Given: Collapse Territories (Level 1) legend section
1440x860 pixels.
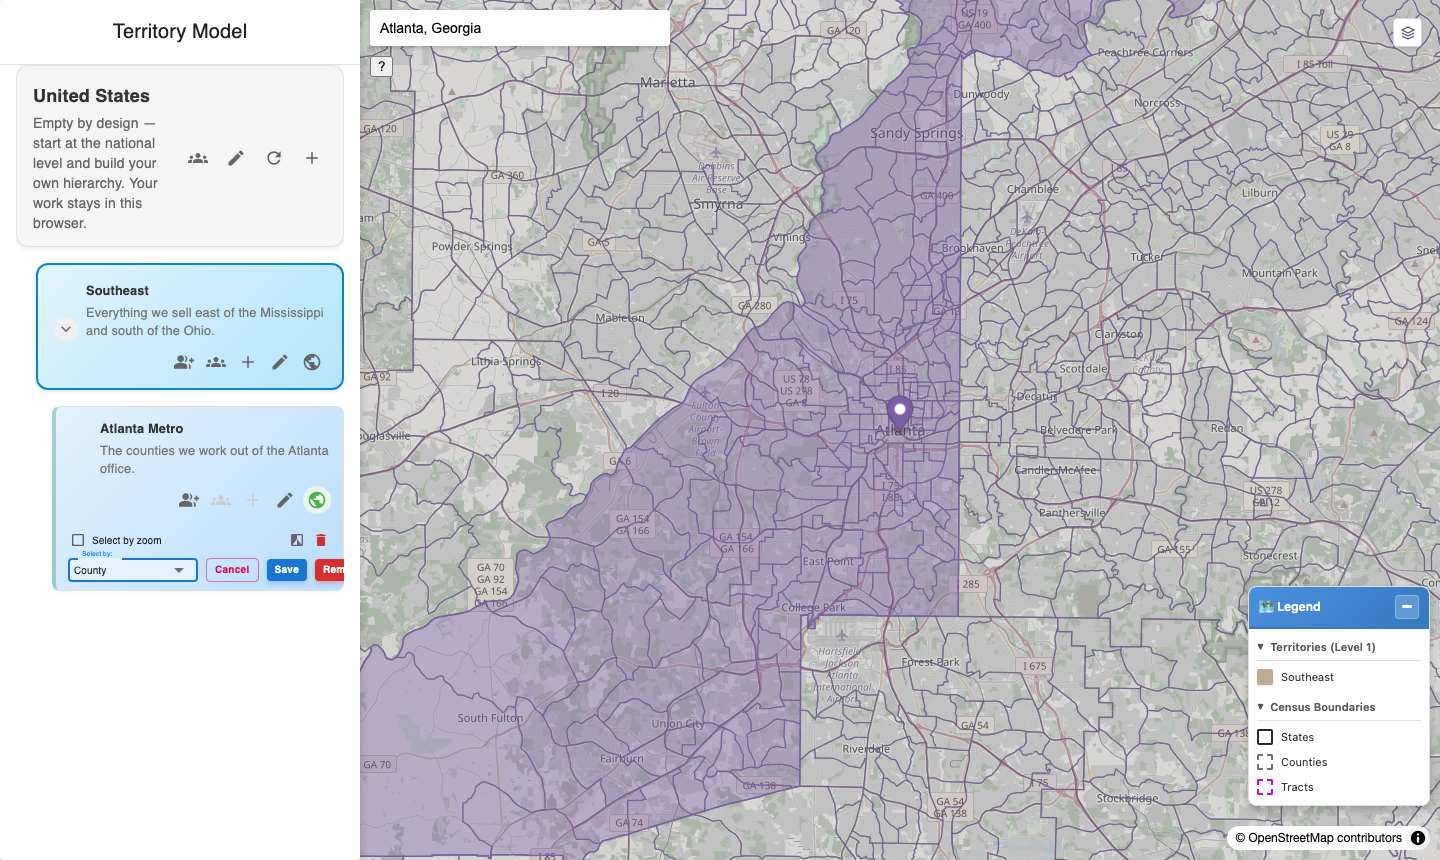Looking at the screenshot, I should (1260, 647).
